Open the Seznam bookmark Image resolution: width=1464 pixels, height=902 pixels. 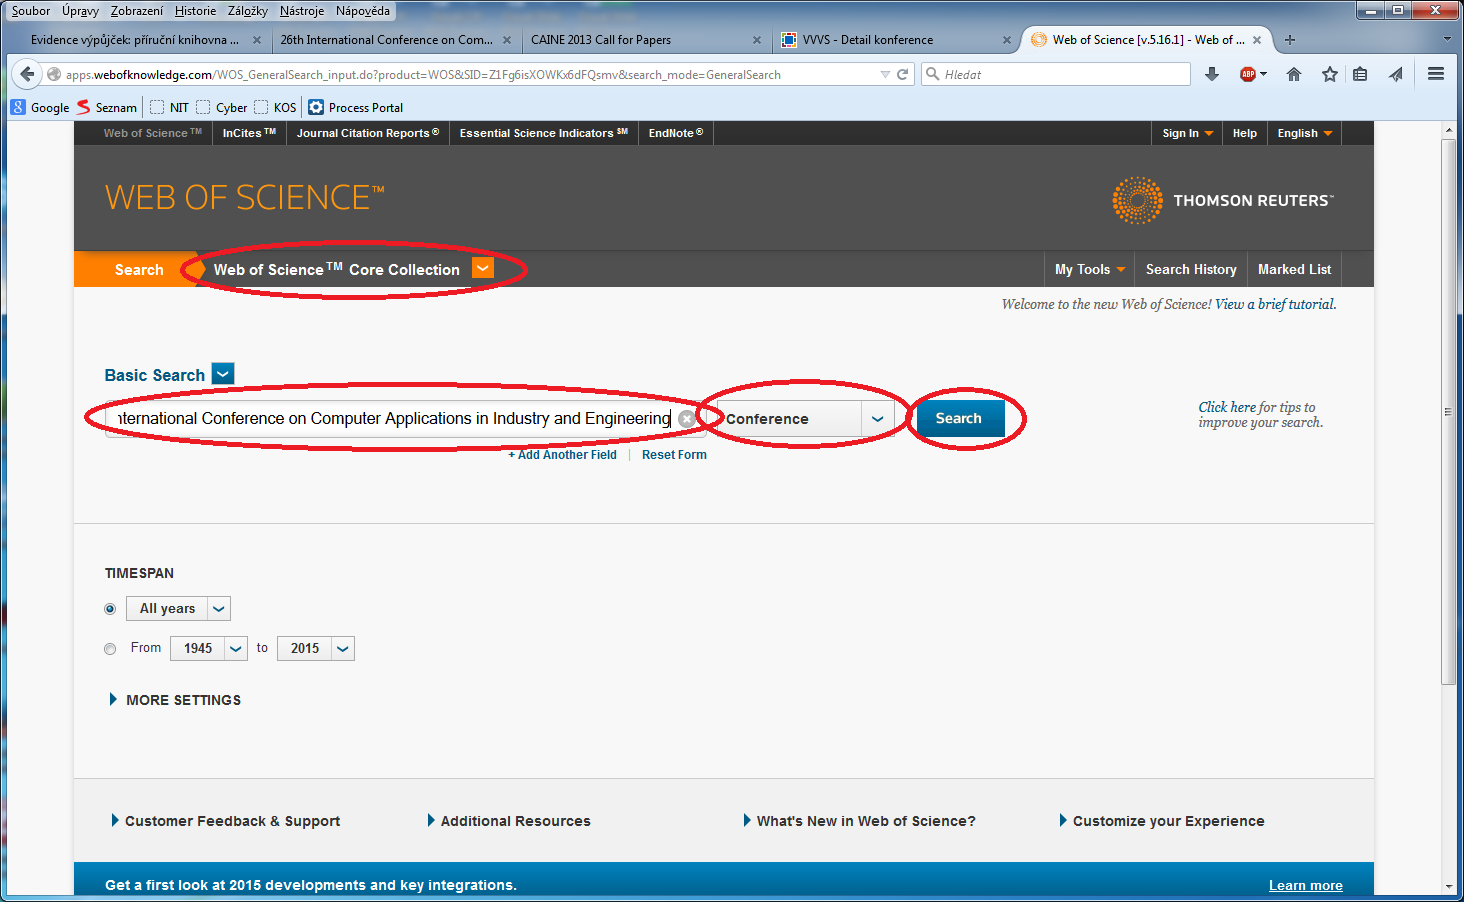pyautogui.click(x=107, y=107)
